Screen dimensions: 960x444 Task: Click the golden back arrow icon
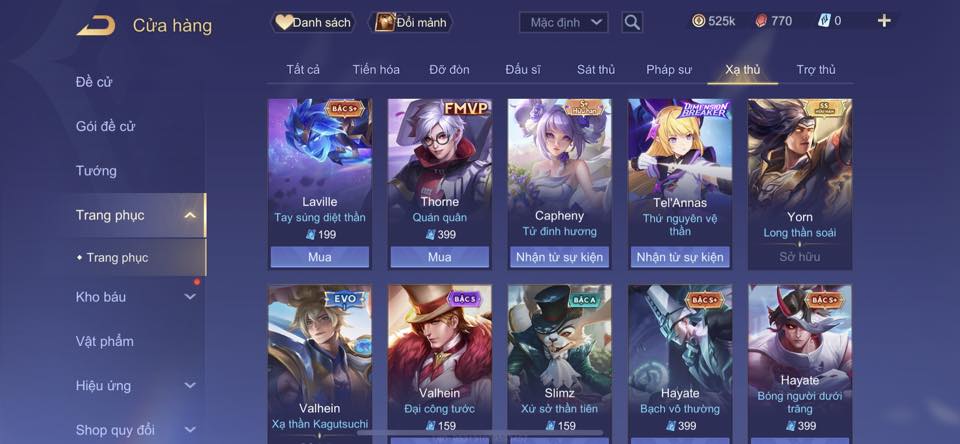click(96, 25)
